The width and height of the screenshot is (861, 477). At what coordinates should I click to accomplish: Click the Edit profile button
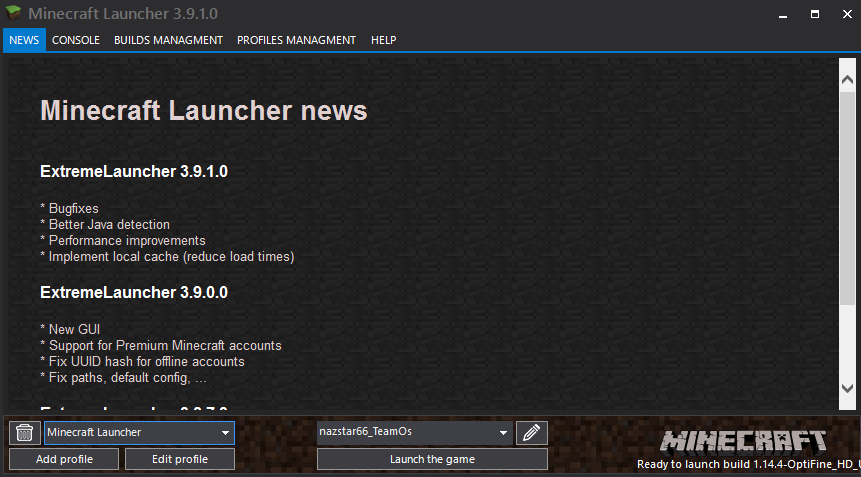coord(180,459)
